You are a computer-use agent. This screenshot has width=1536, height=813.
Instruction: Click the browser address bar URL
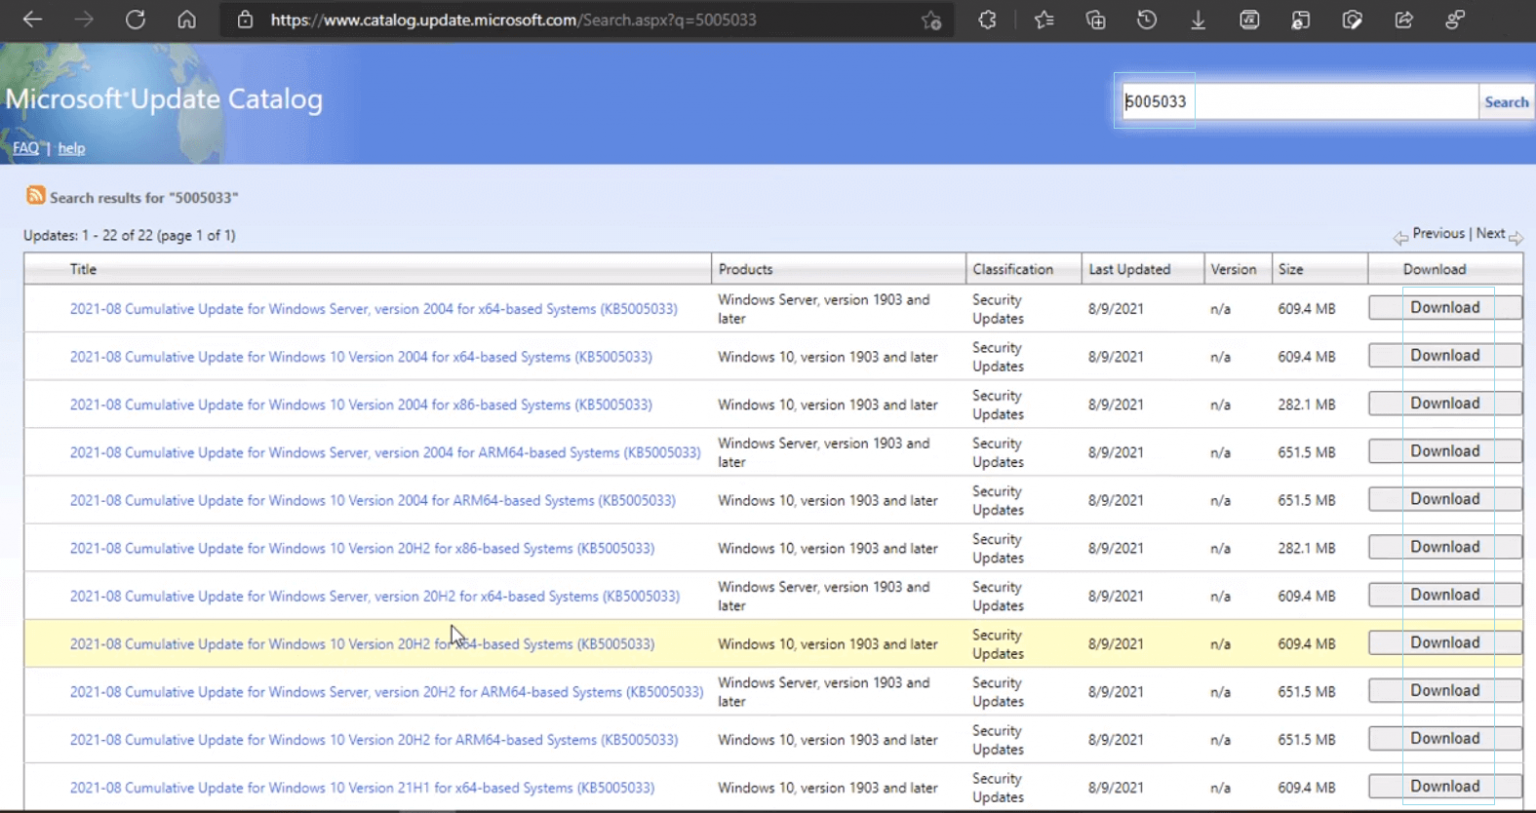pos(513,20)
